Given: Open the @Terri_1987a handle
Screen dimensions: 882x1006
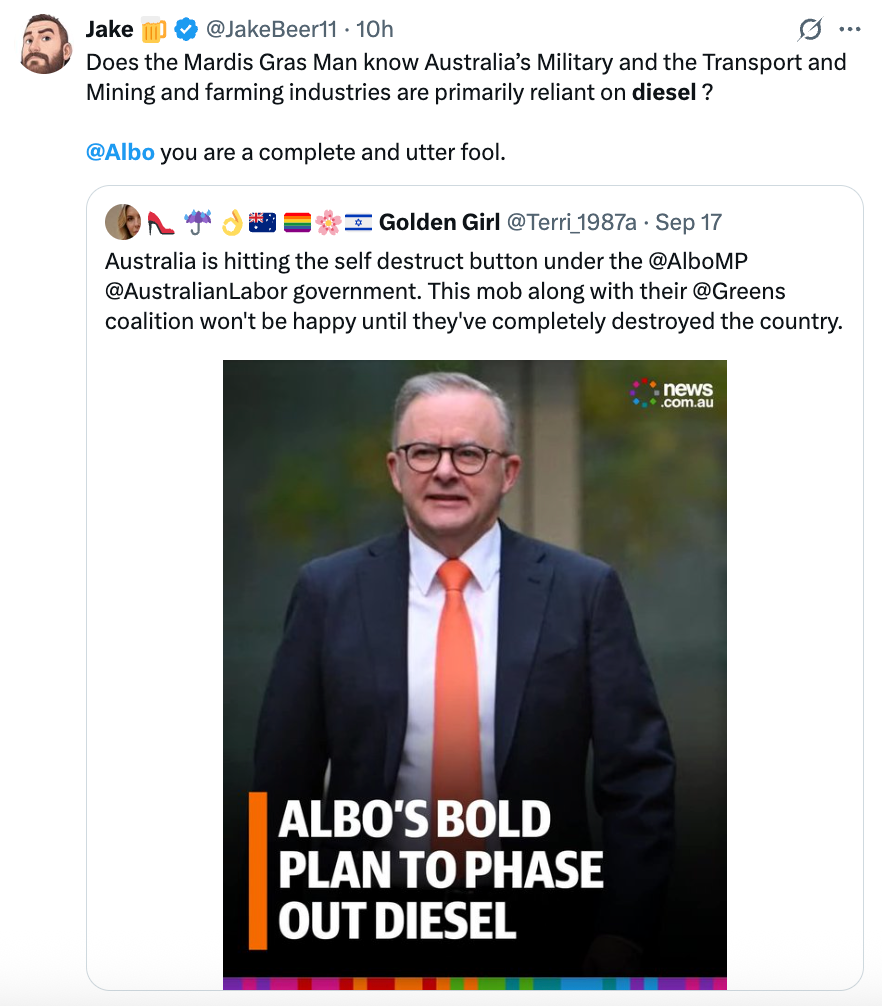Looking at the screenshot, I should pos(573,222).
